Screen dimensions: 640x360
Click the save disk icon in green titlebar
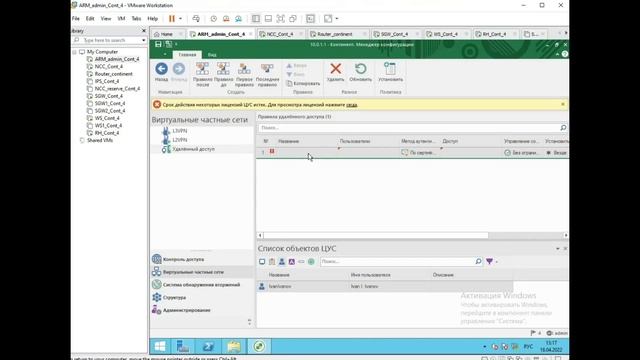pos(158,44)
